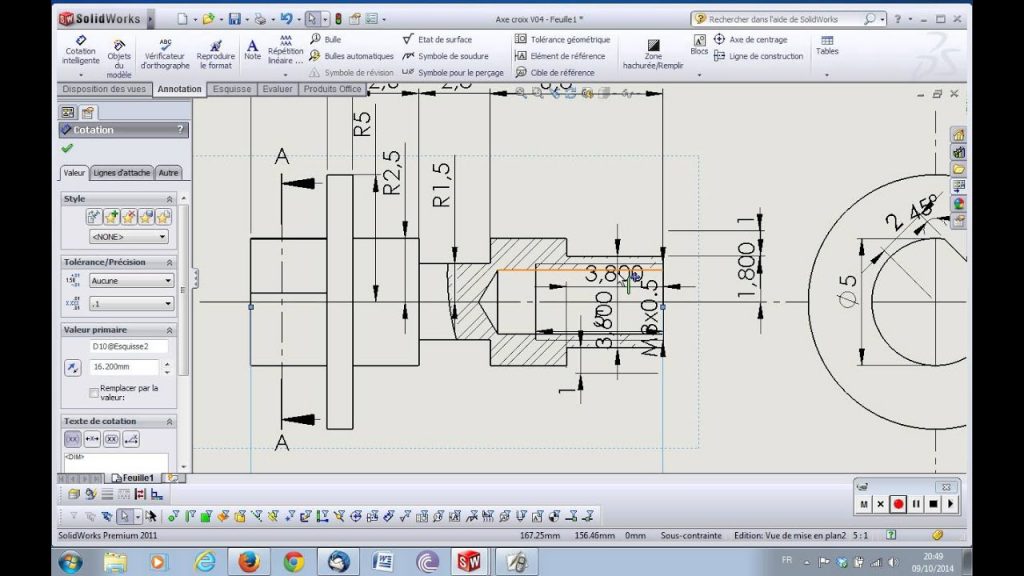Open the Tables tool
Image resolution: width=1024 pixels, height=576 pixels.
[827, 45]
